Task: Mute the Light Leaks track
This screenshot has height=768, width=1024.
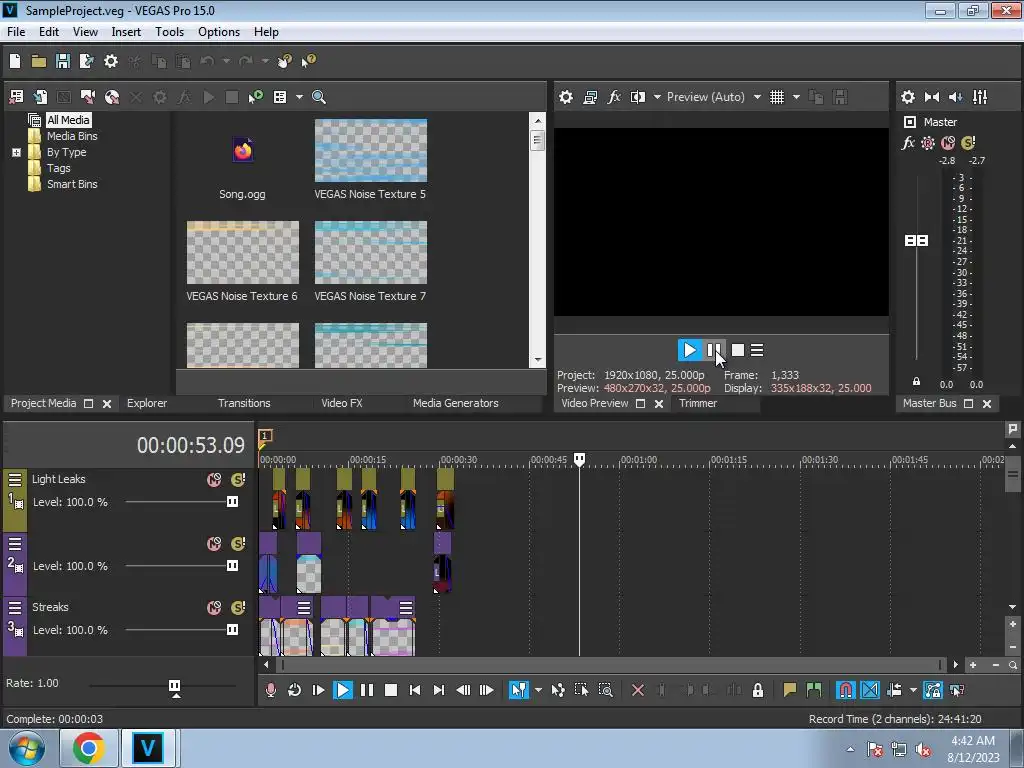Action: pos(214,480)
